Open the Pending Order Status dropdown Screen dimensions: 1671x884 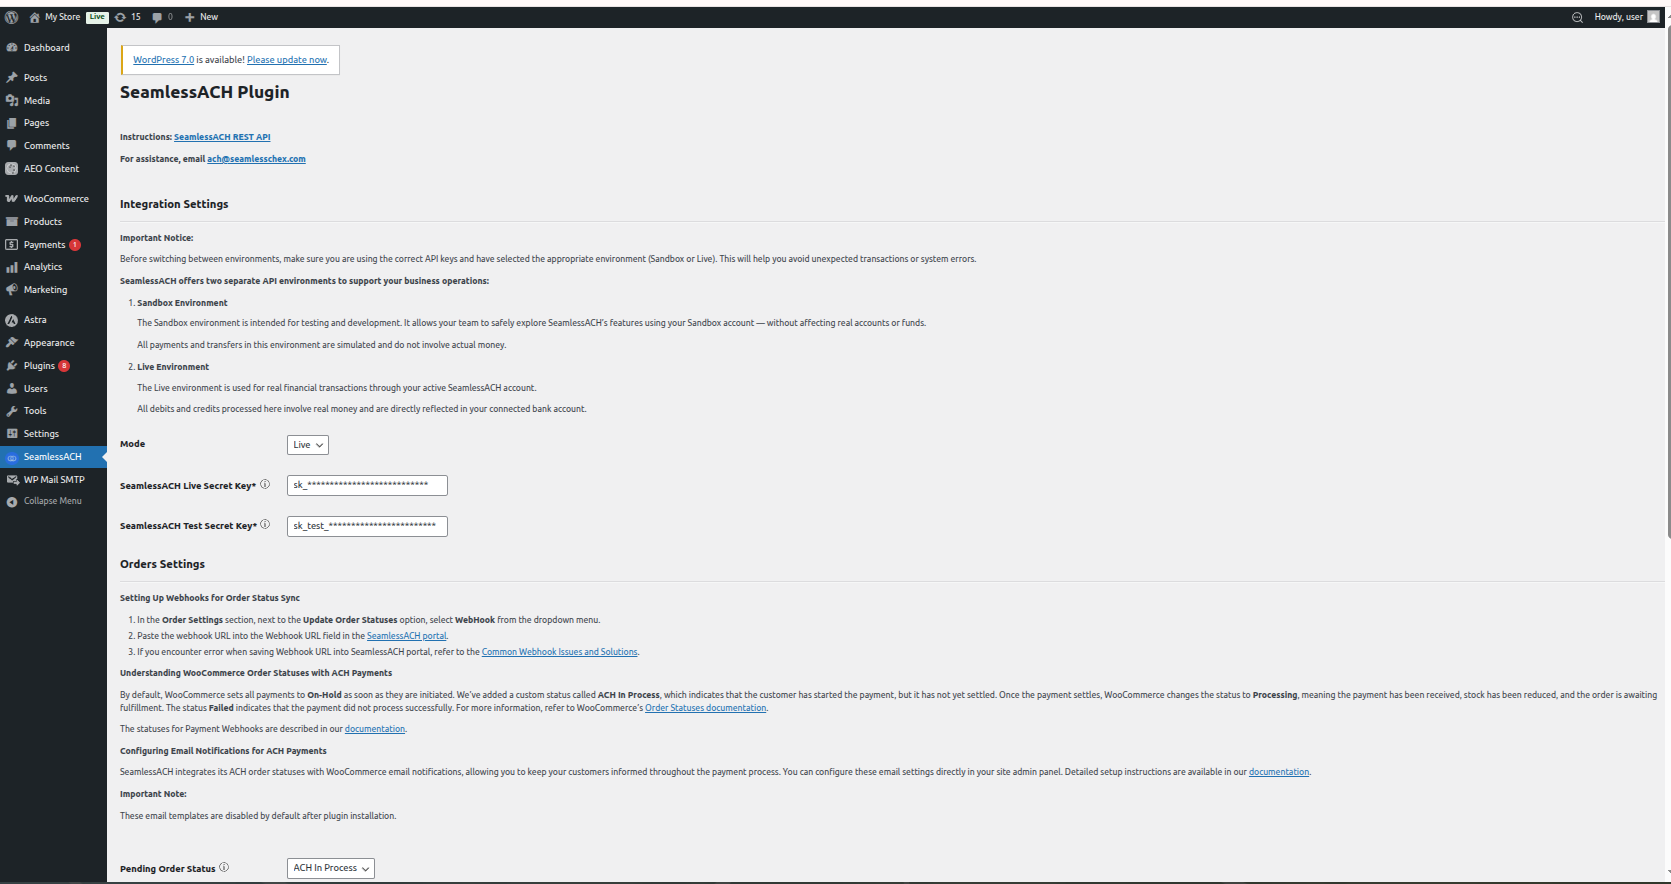pos(331,868)
